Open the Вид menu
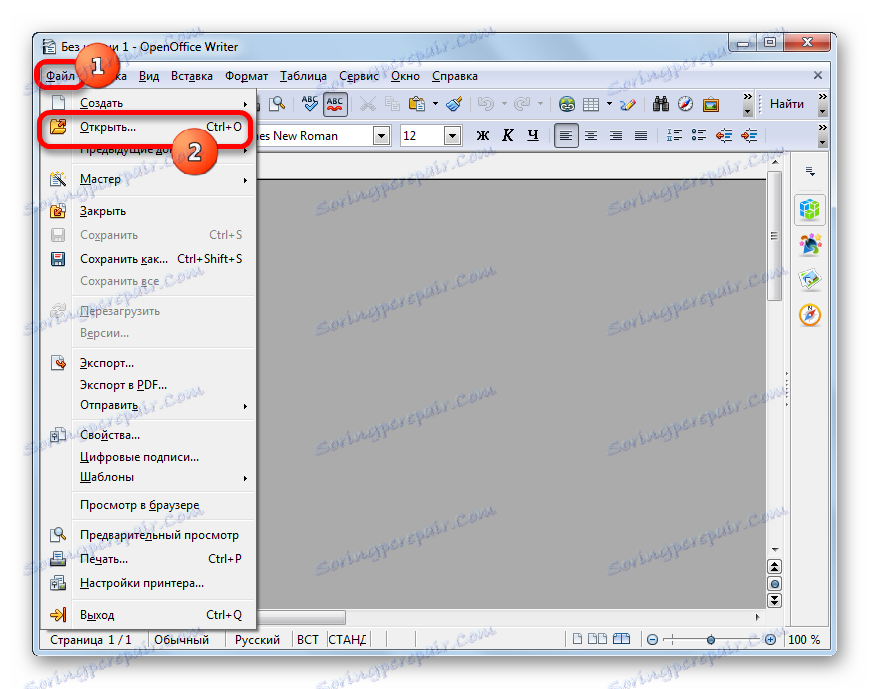This screenshot has height=689, width=870. click(x=149, y=77)
